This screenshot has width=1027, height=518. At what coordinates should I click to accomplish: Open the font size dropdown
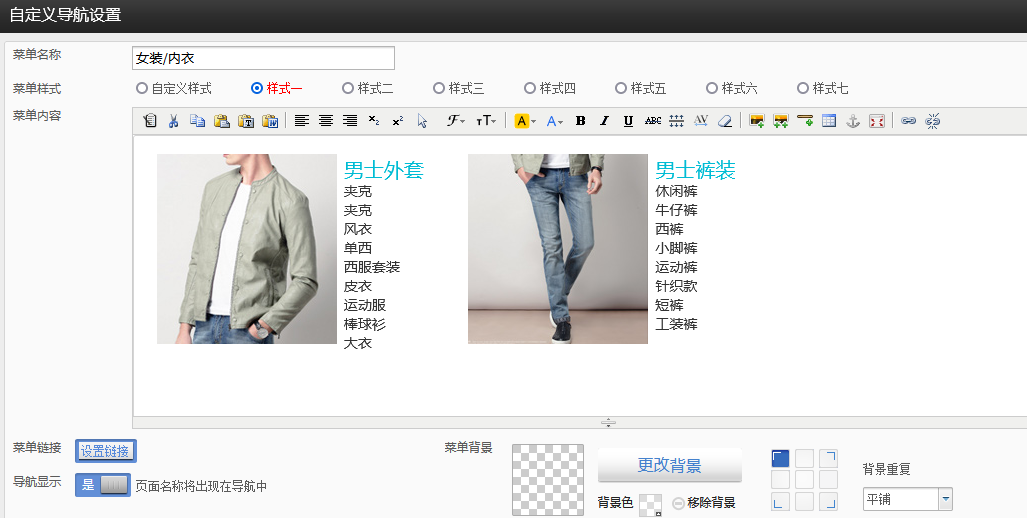(485, 121)
